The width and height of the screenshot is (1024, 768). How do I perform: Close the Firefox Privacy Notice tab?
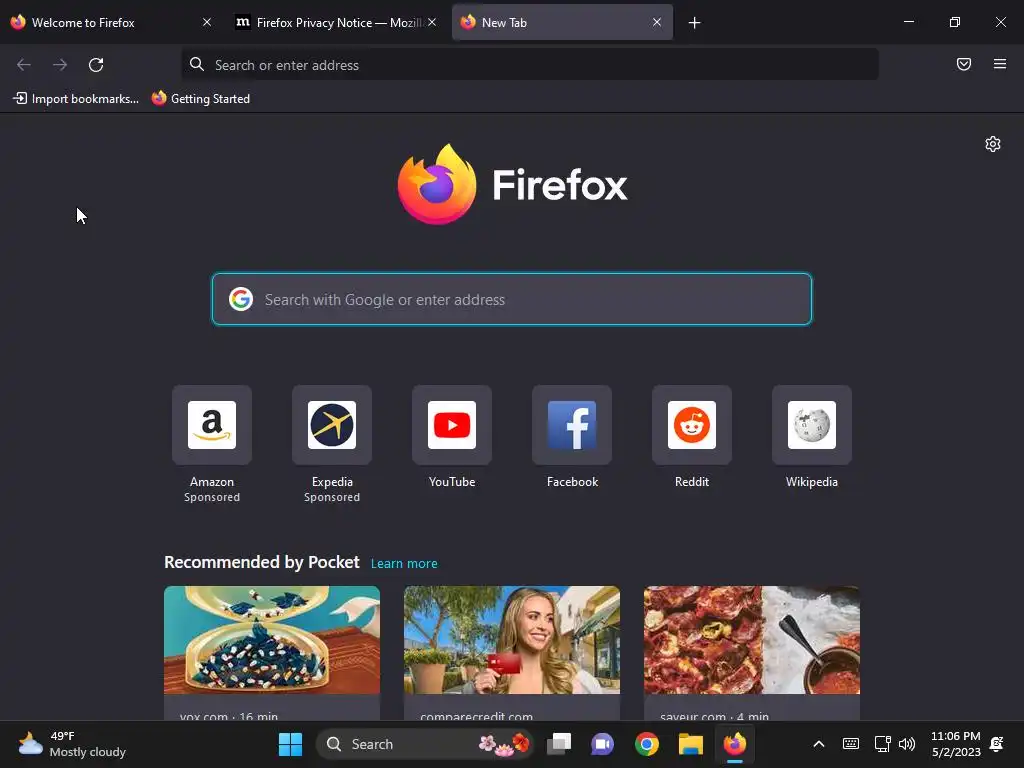click(432, 22)
